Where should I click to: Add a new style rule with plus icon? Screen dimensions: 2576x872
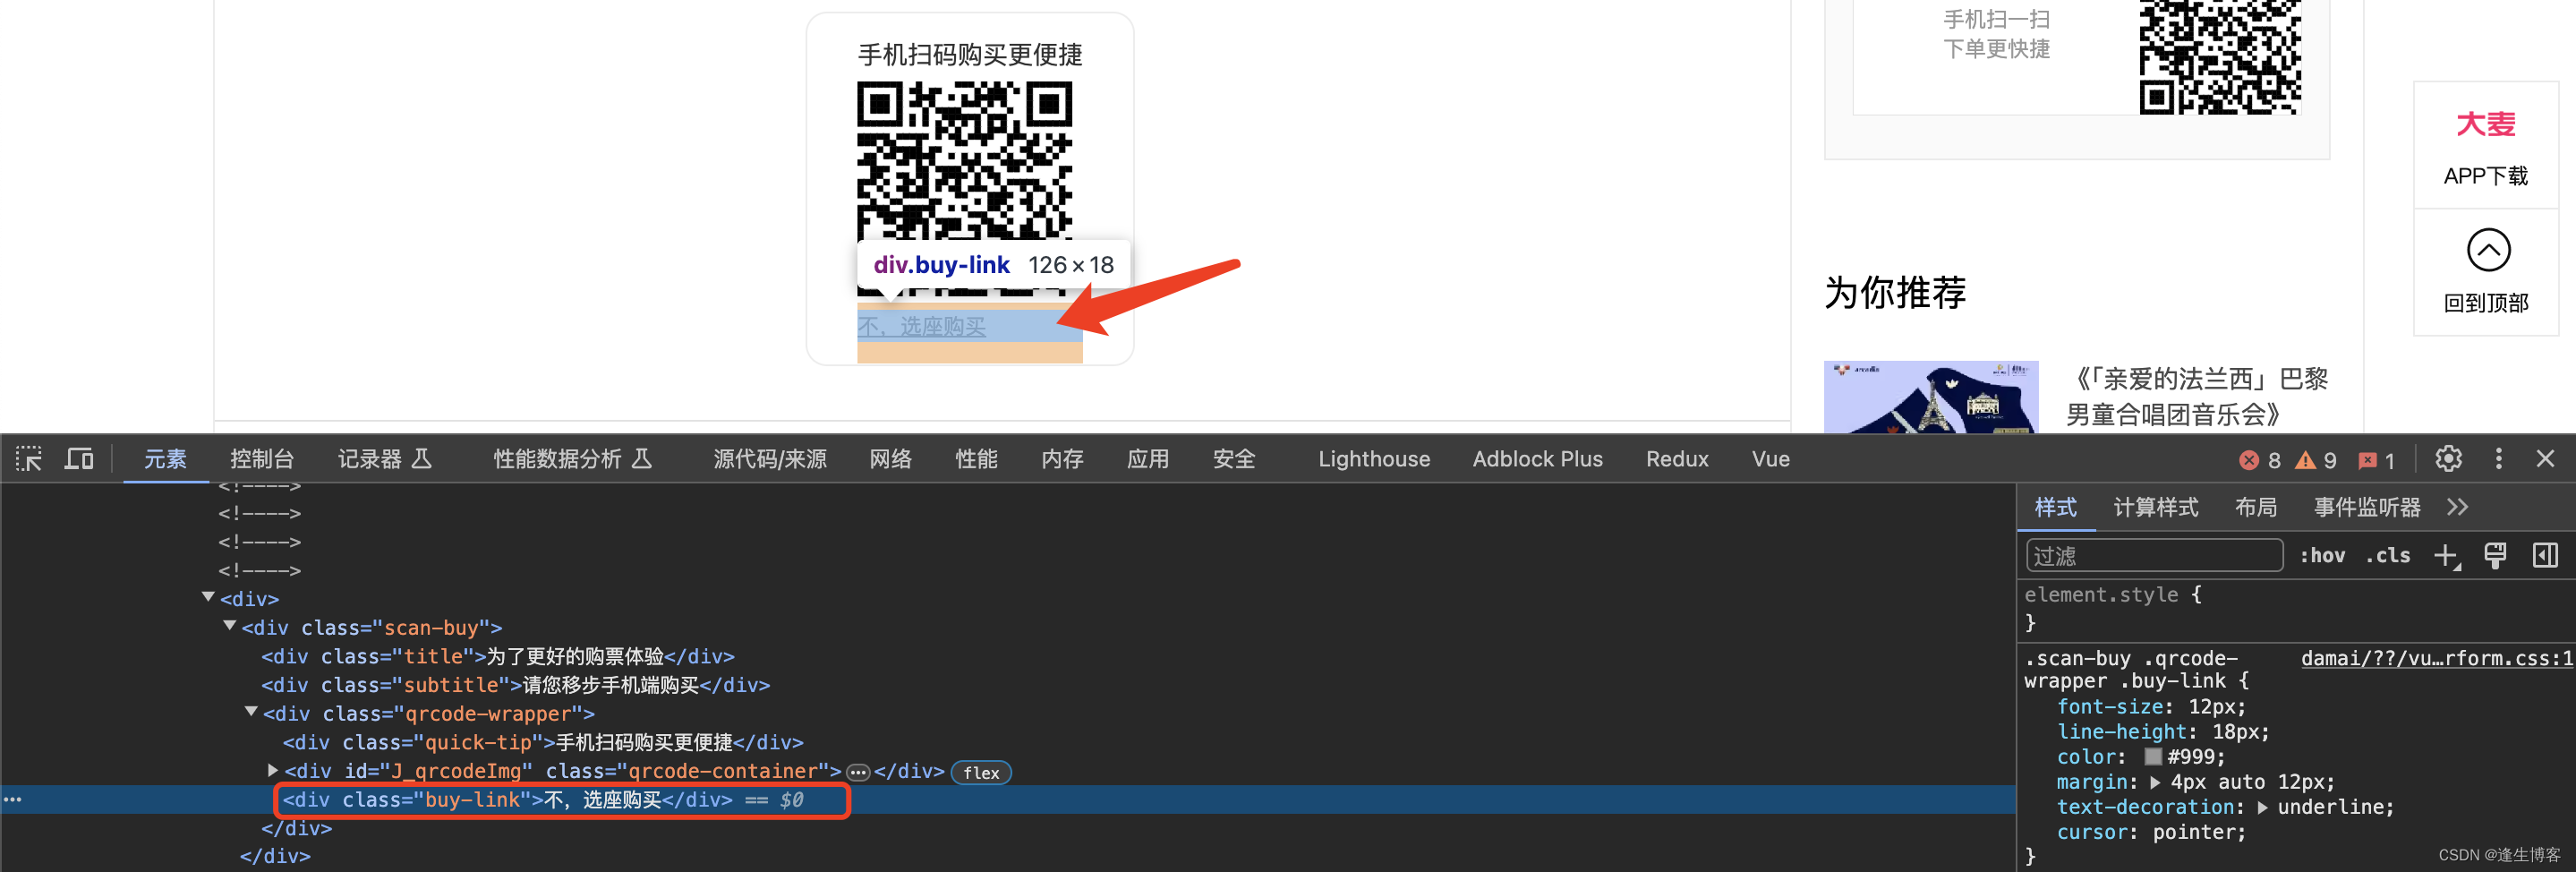[2446, 556]
